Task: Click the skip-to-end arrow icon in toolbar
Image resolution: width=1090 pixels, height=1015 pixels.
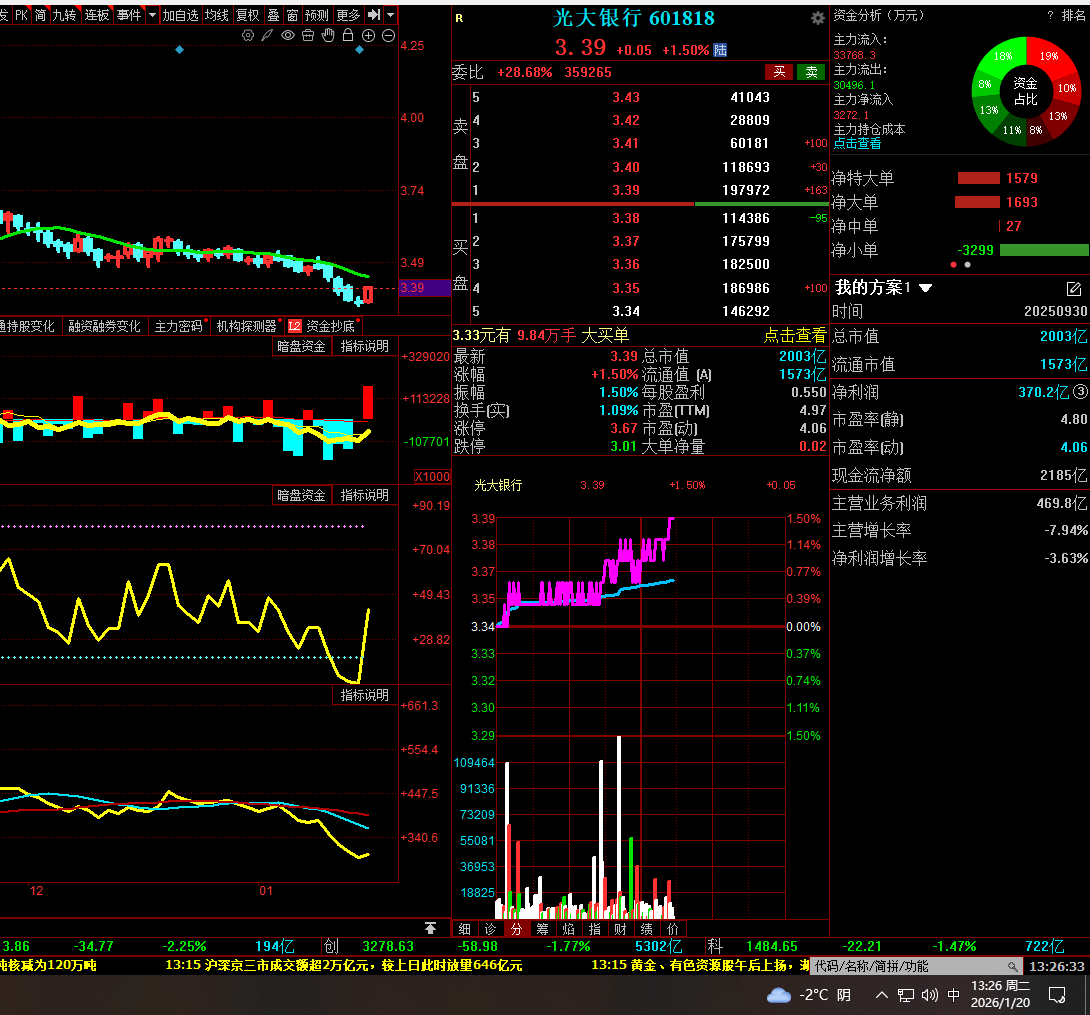Action: (374, 15)
